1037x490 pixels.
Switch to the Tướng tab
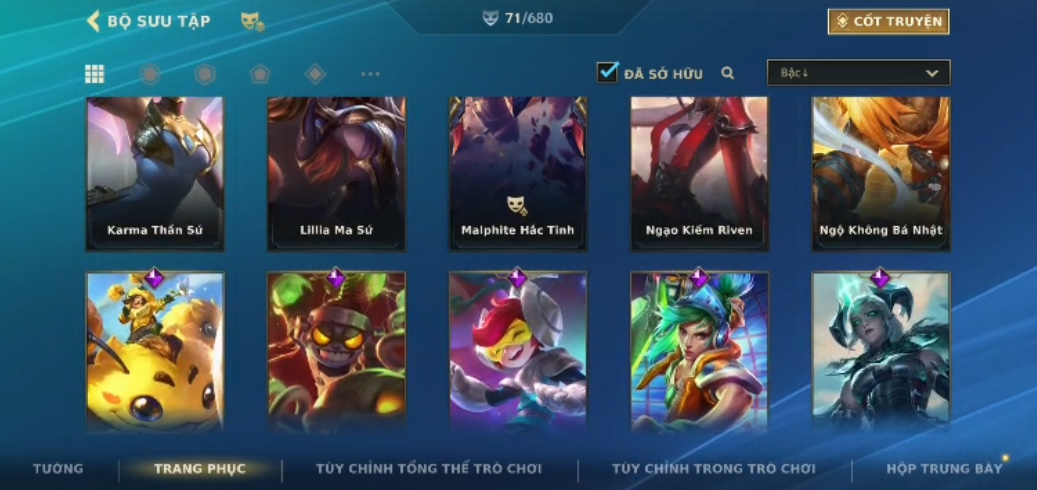pyautogui.click(x=58, y=469)
